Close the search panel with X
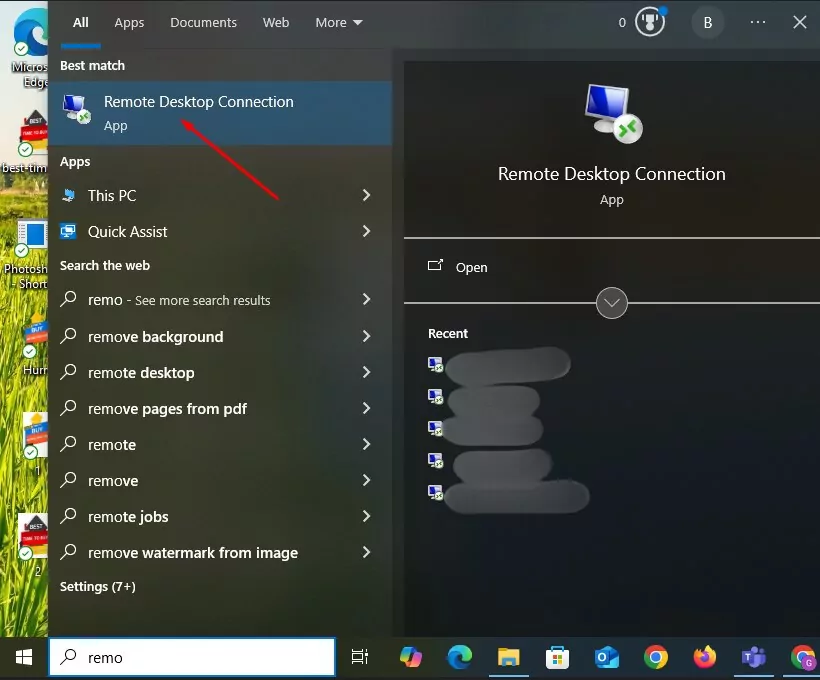 pos(800,22)
